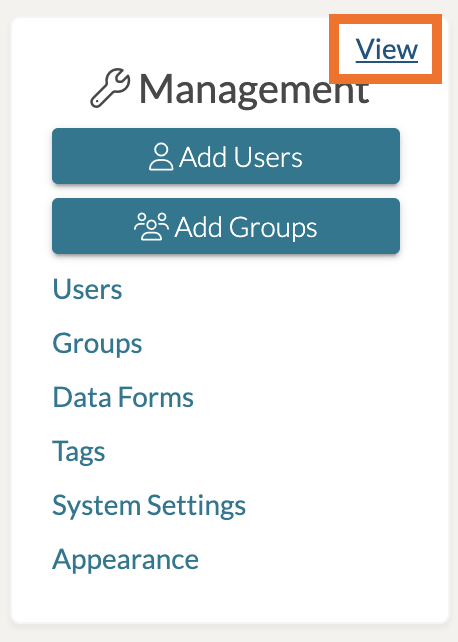Viewport: 458px width, 642px height.
Task: Click the Add Users button
Action: pyautogui.click(x=226, y=156)
